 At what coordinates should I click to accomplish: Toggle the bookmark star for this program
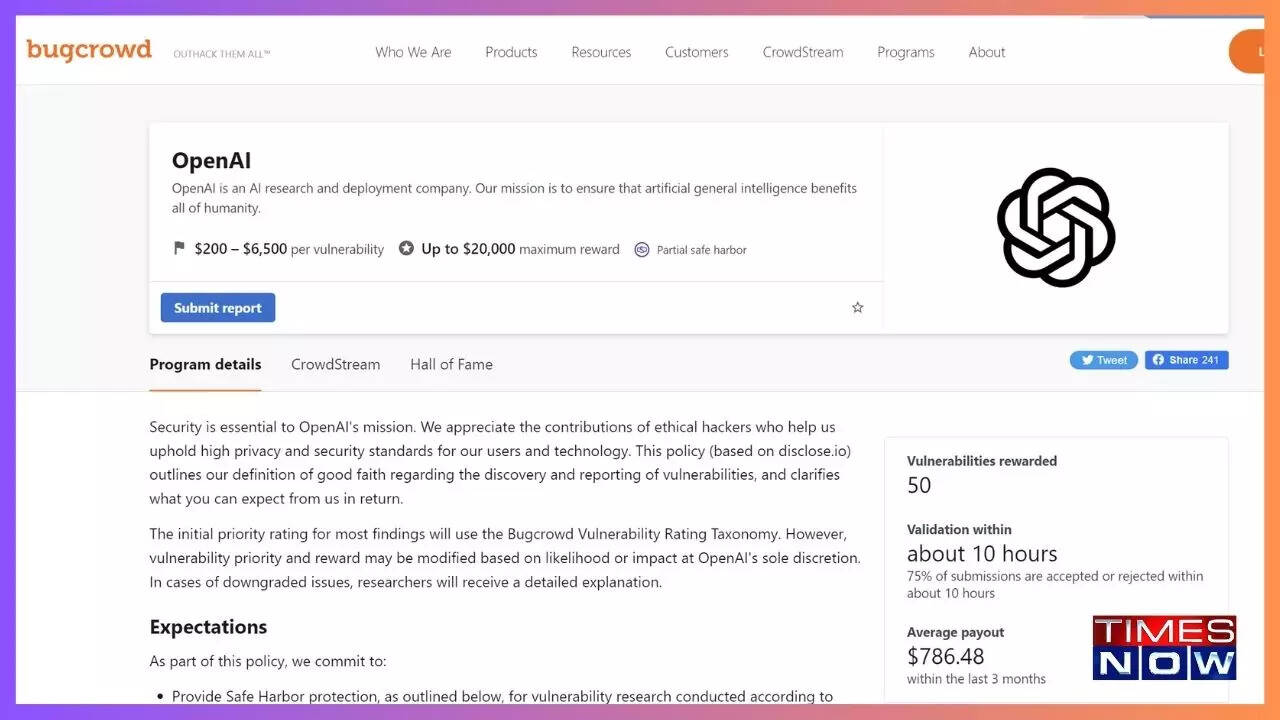(x=857, y=308)
